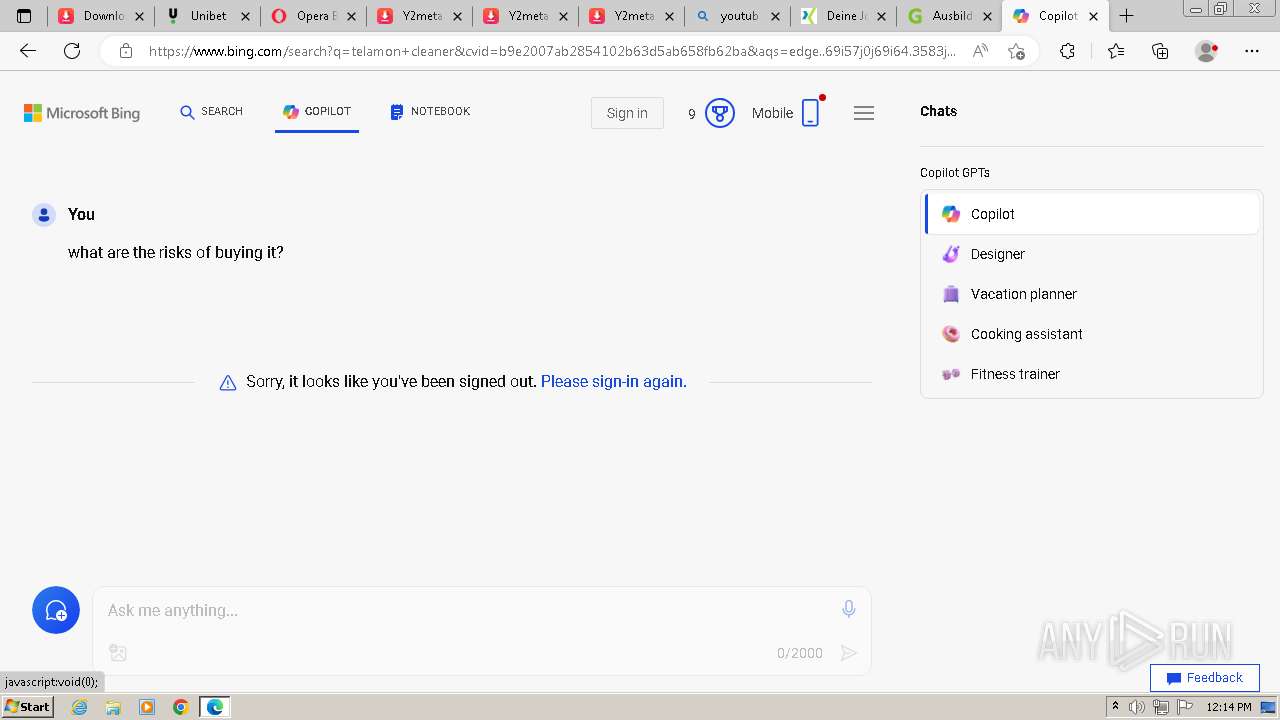Click the browser address bar URL
The image size is (1280, 720).
click(552, 51)
